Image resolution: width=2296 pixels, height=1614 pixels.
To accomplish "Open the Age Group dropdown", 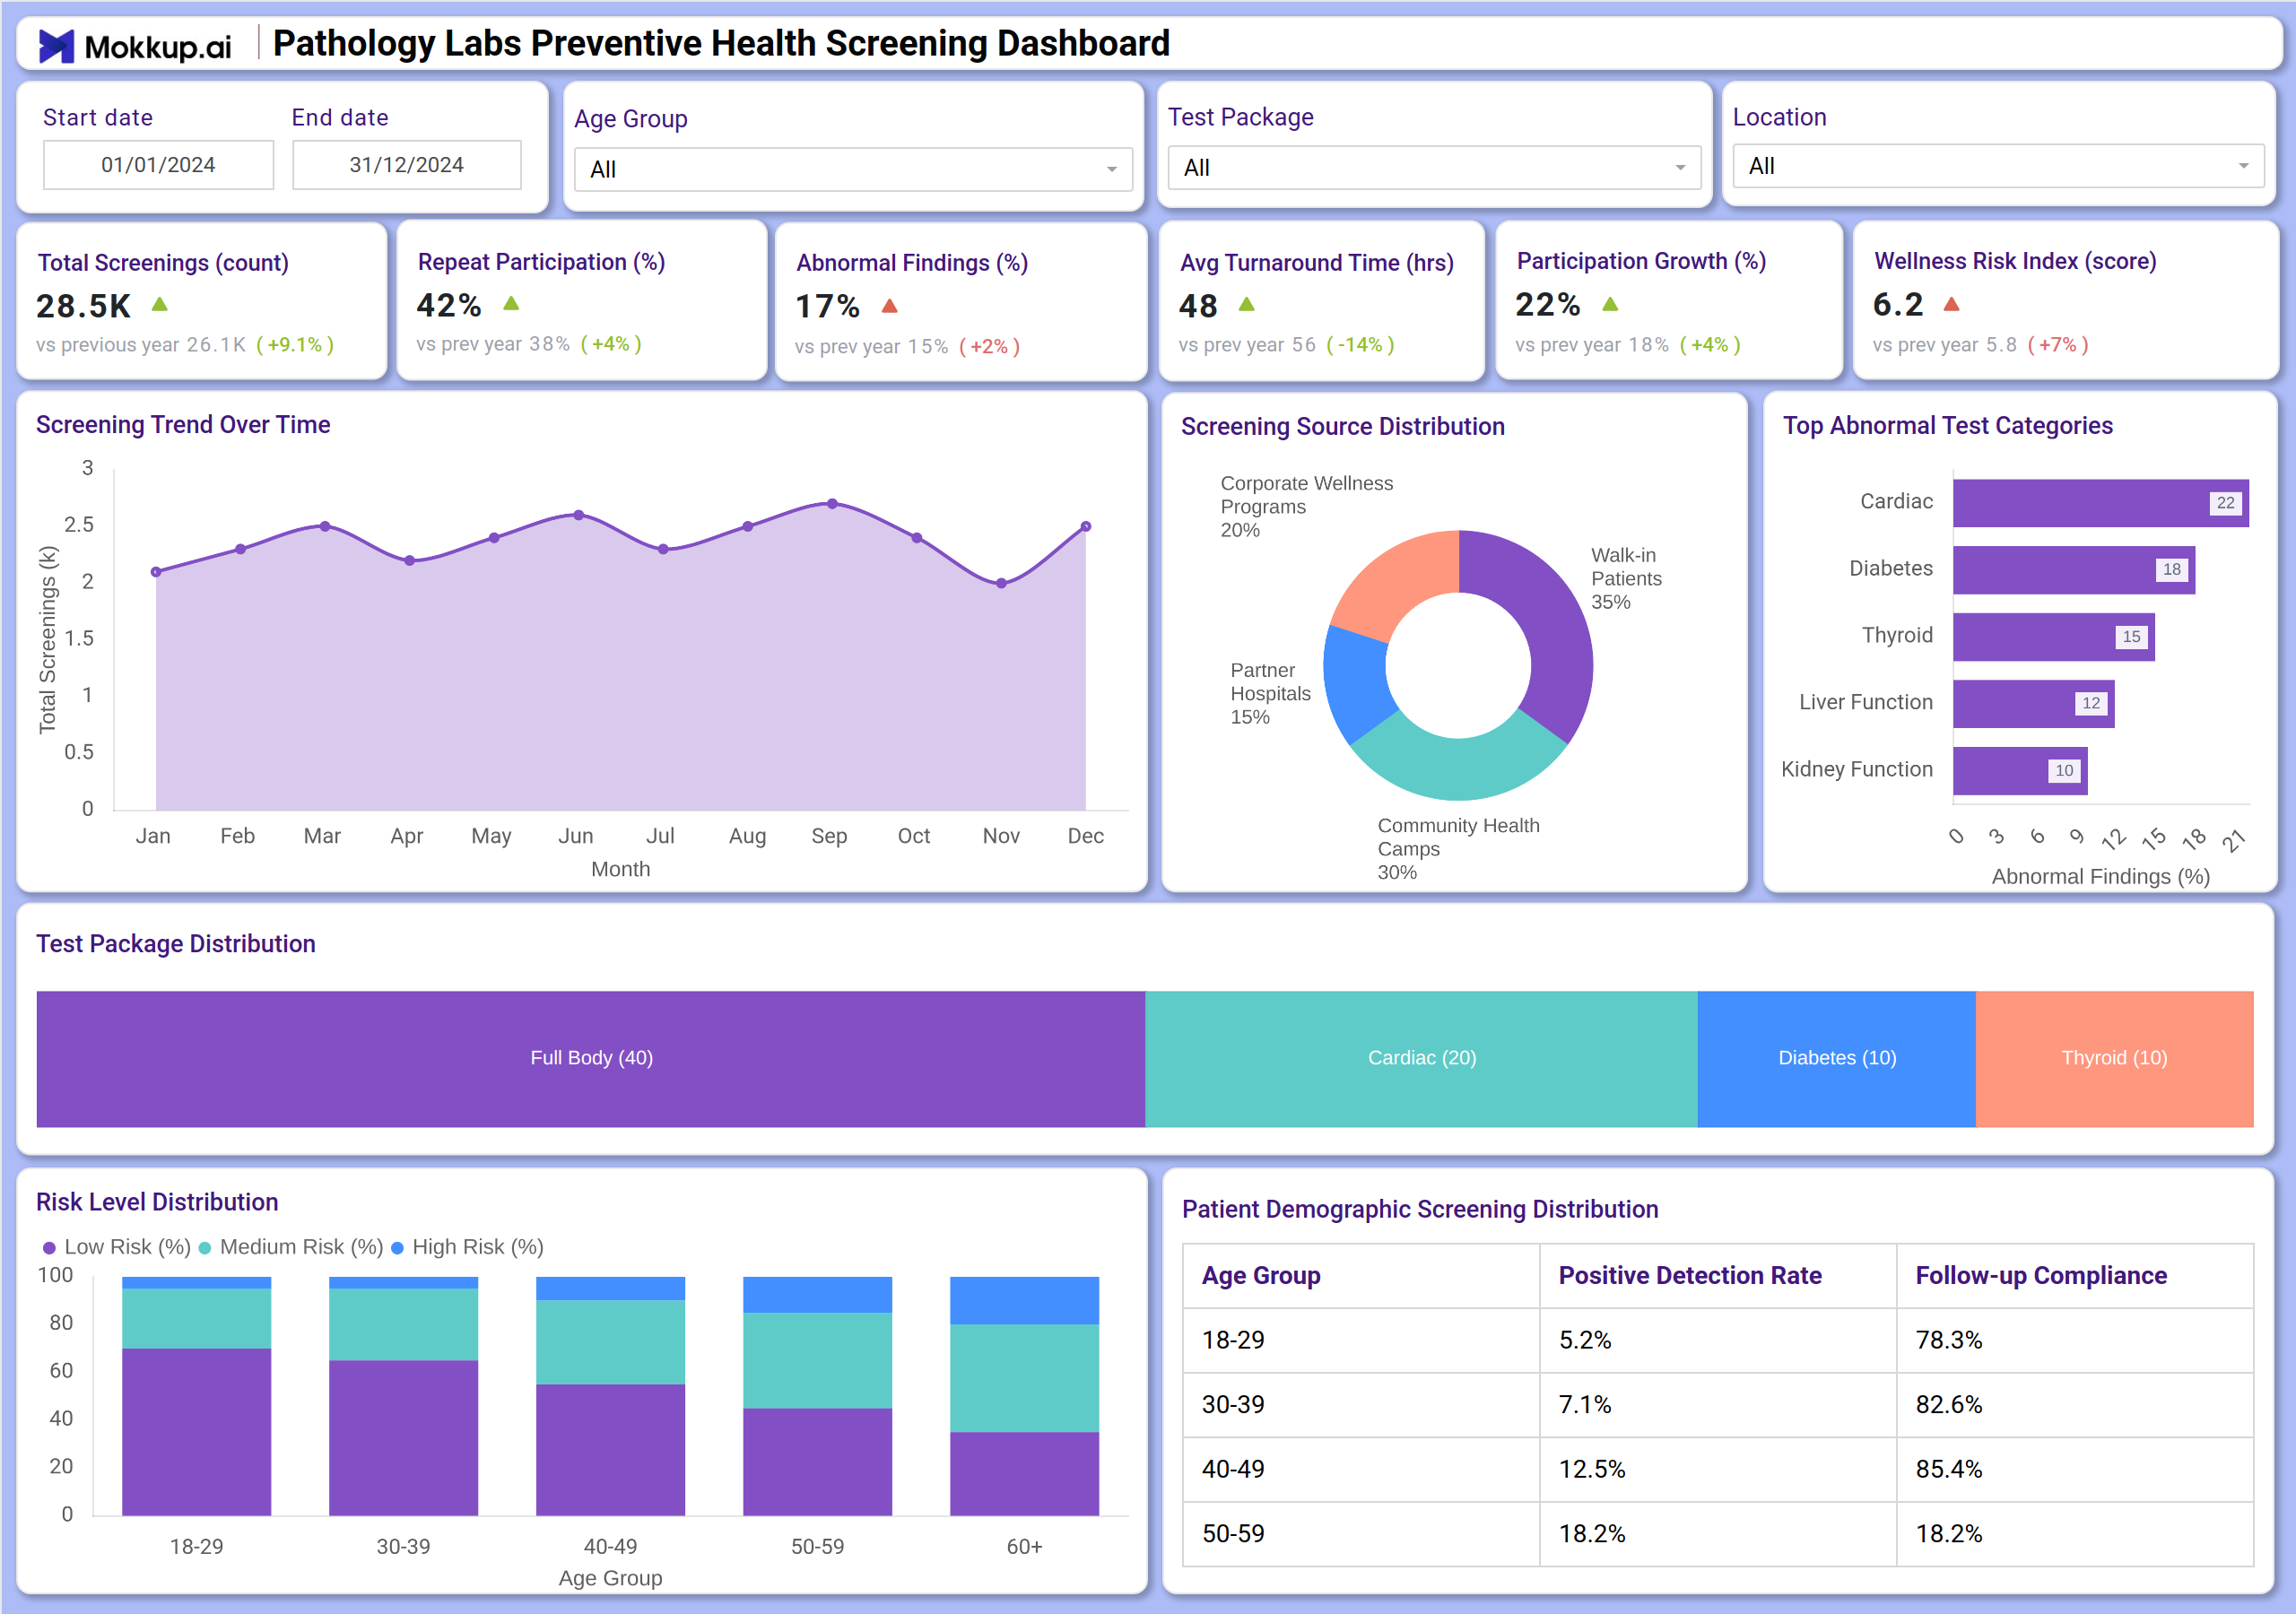I will pyautogui.click(x=853, y=169).
